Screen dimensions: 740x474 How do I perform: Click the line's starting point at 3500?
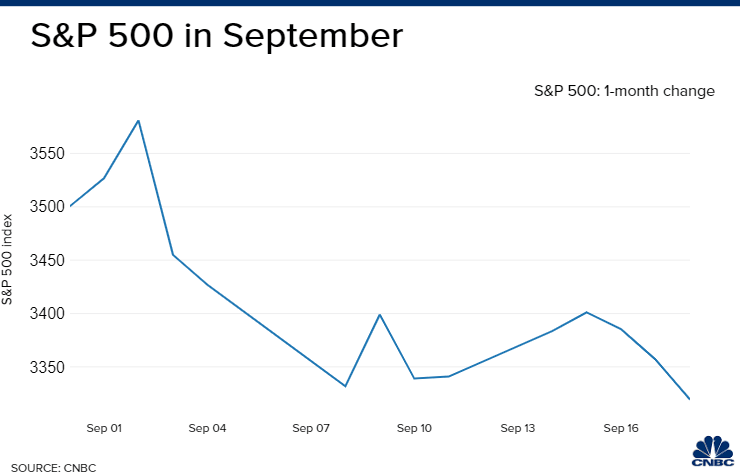point(70,206)
